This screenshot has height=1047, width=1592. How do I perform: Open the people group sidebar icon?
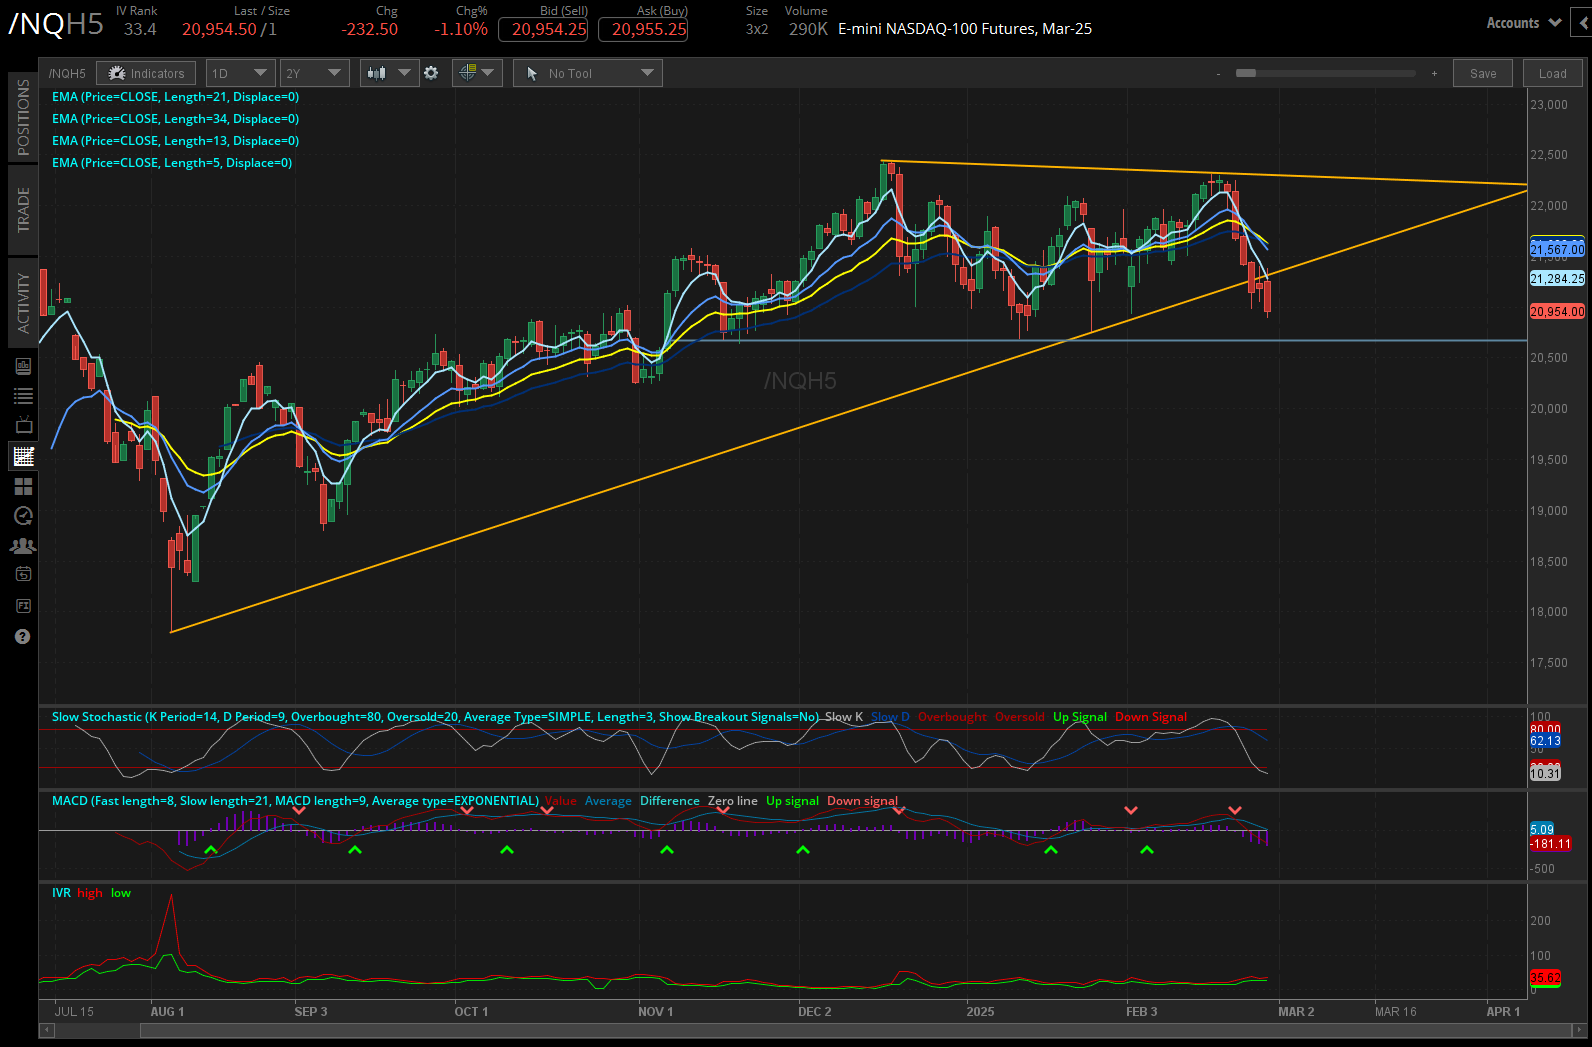tap(23, 546)
